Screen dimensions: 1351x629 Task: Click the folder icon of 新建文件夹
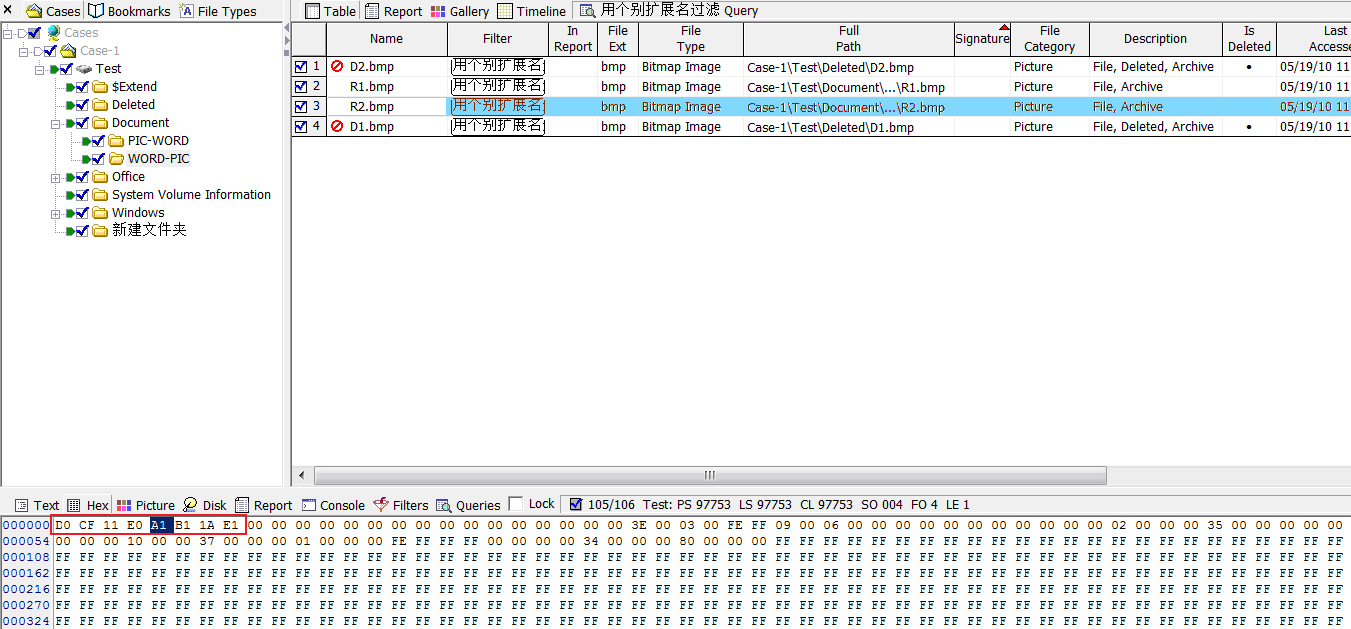(100, 231)
